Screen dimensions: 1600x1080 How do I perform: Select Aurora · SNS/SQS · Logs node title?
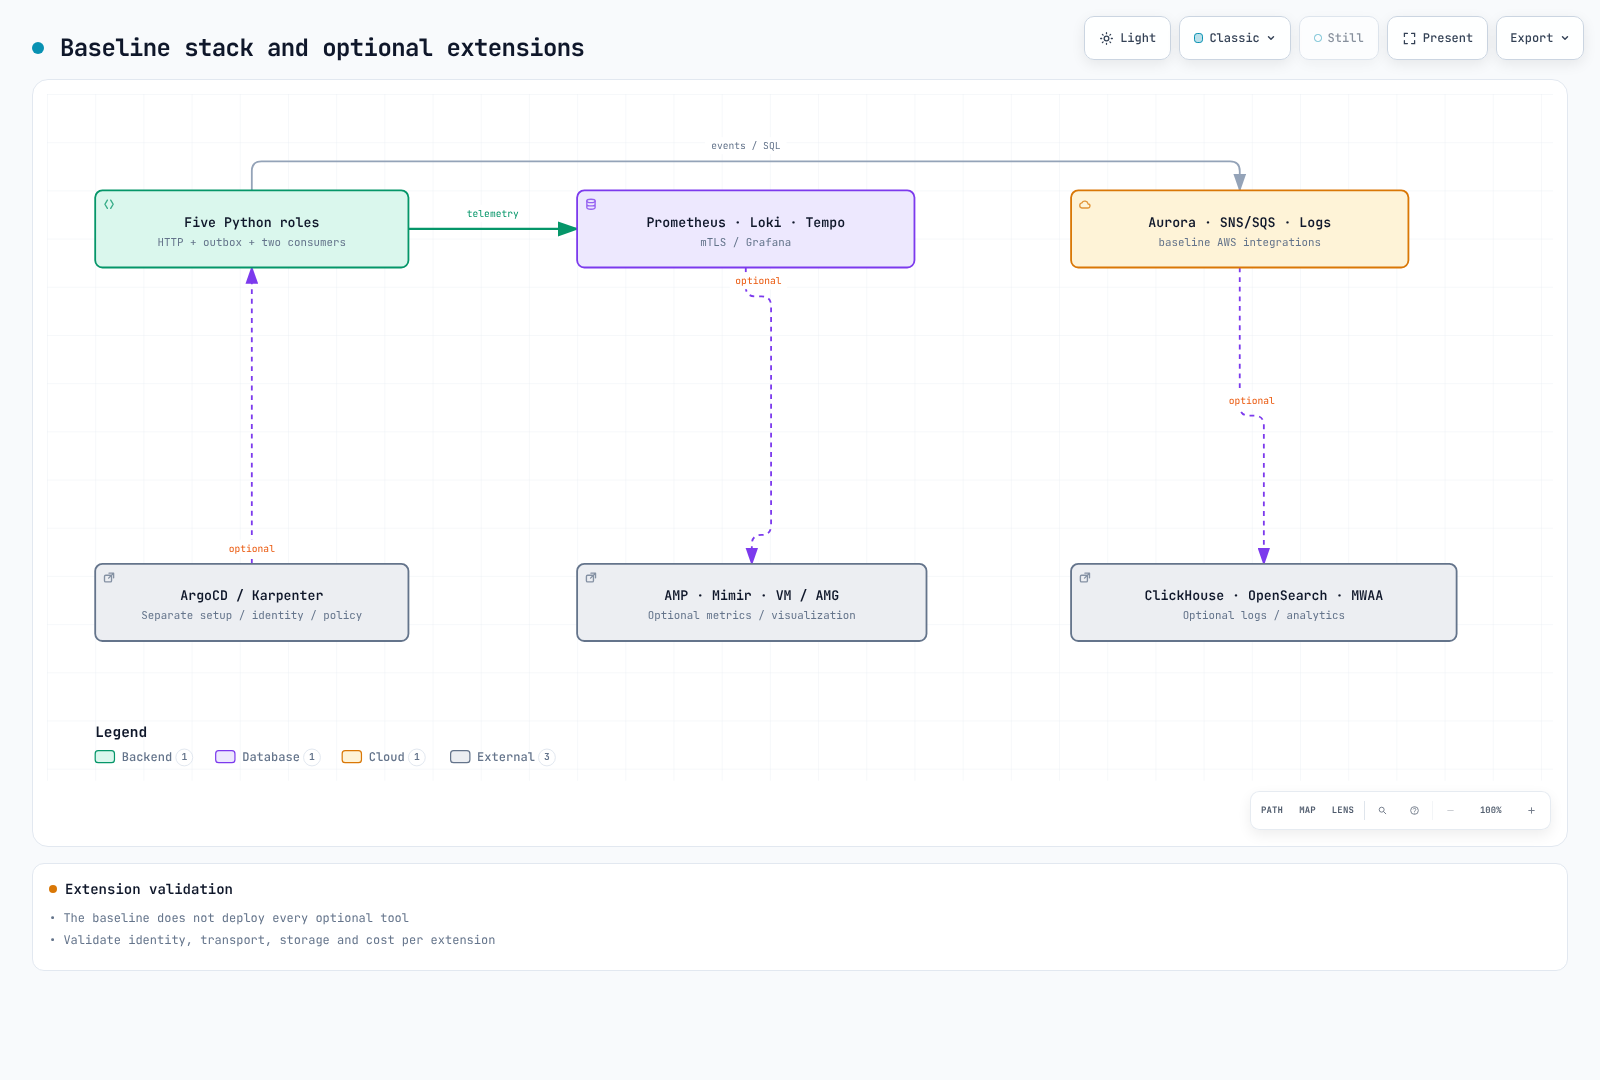tap(1240, 222)
